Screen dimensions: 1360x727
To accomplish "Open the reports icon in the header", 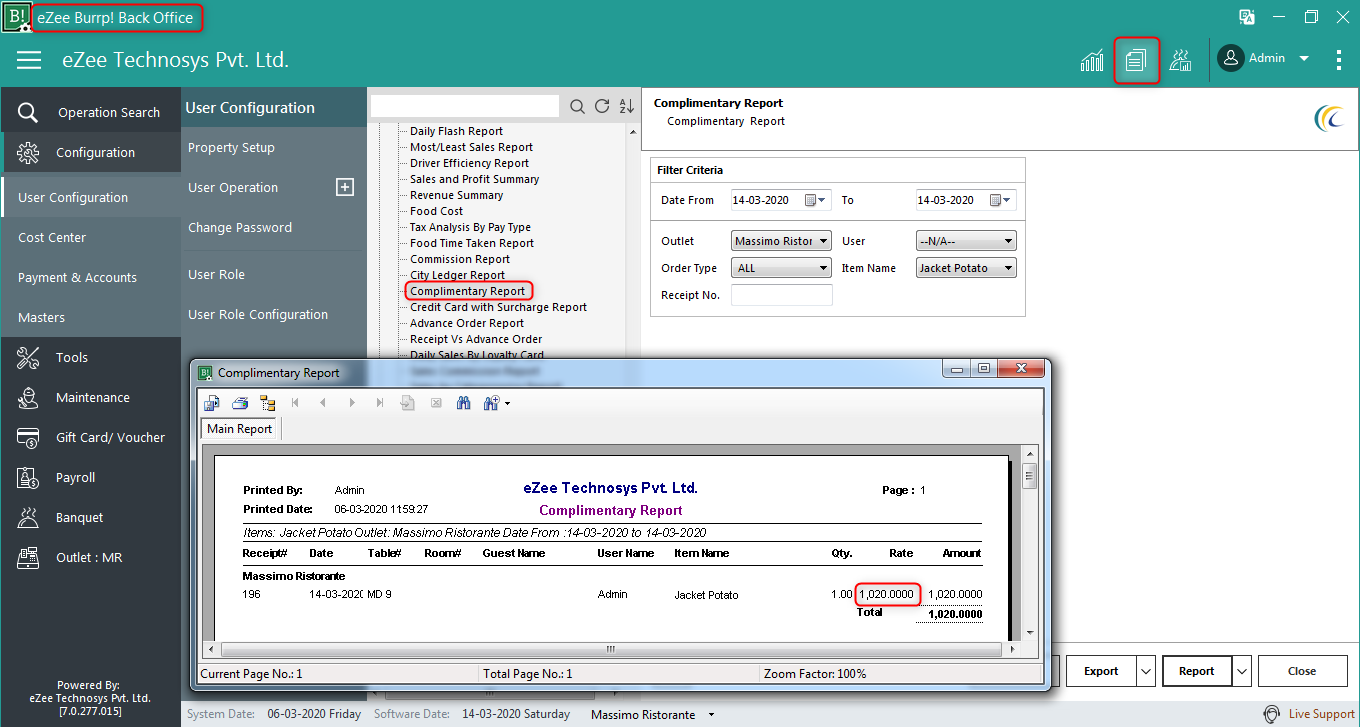I will click(1136, 60).
